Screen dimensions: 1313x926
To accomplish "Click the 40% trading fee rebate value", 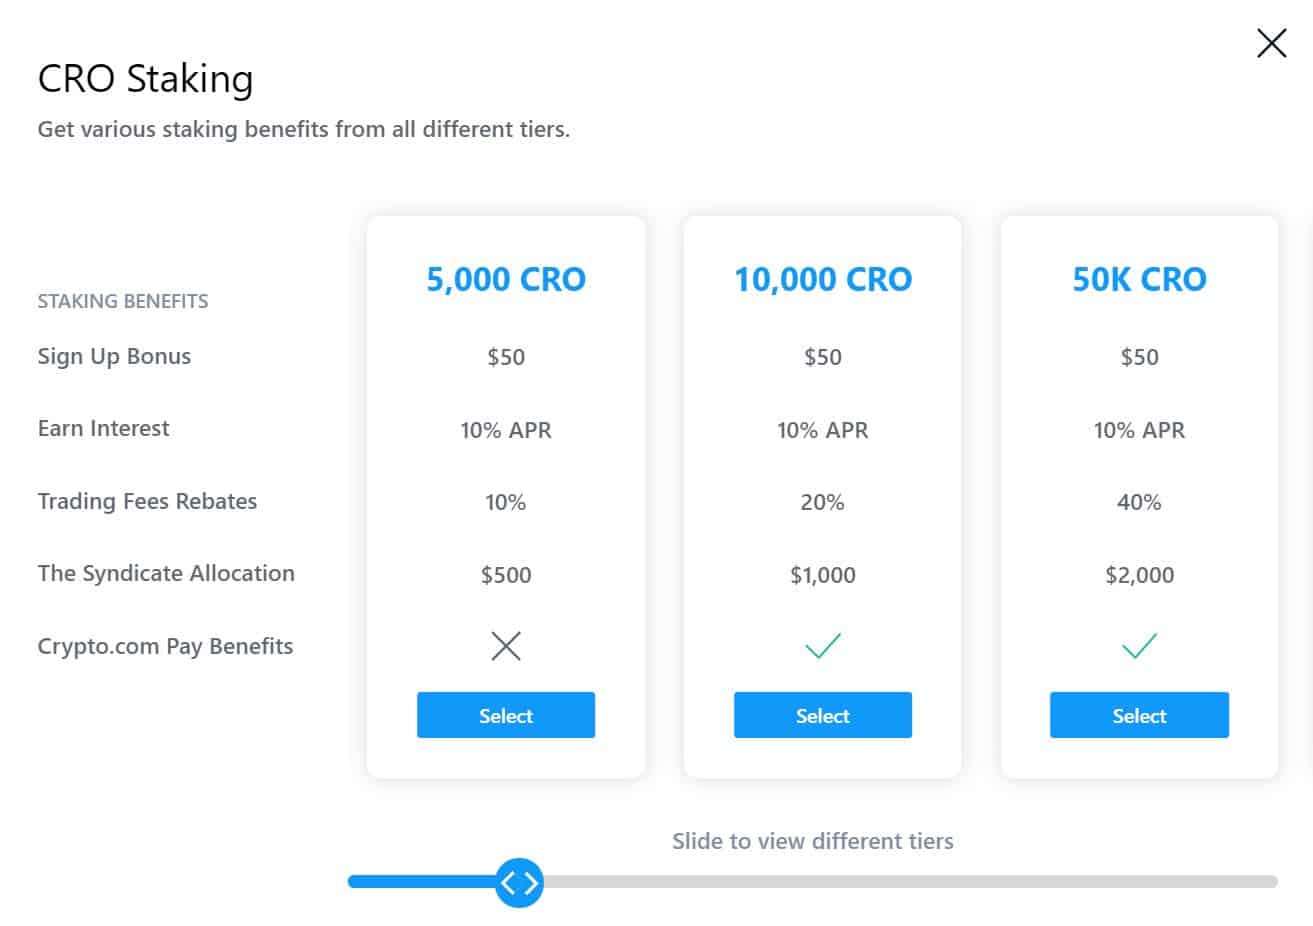I will [1139, 502].
